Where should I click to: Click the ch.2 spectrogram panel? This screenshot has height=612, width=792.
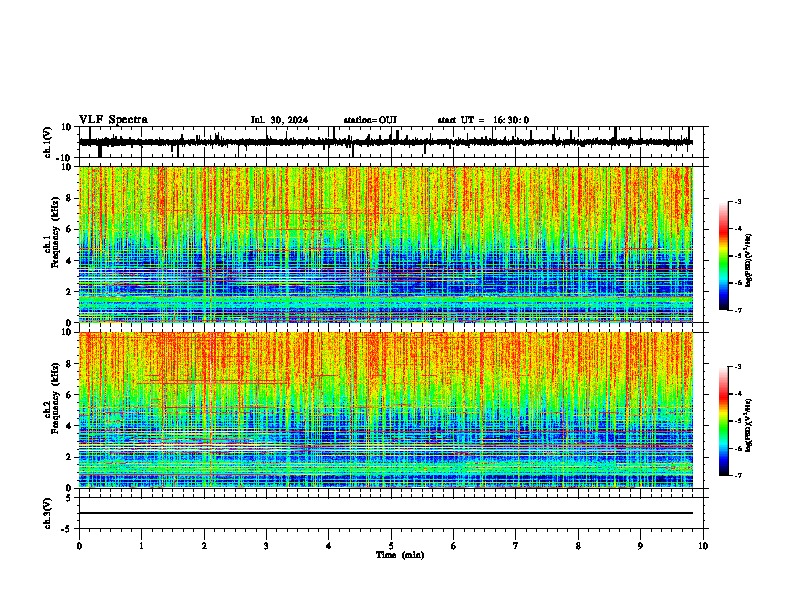coord(386,410)
